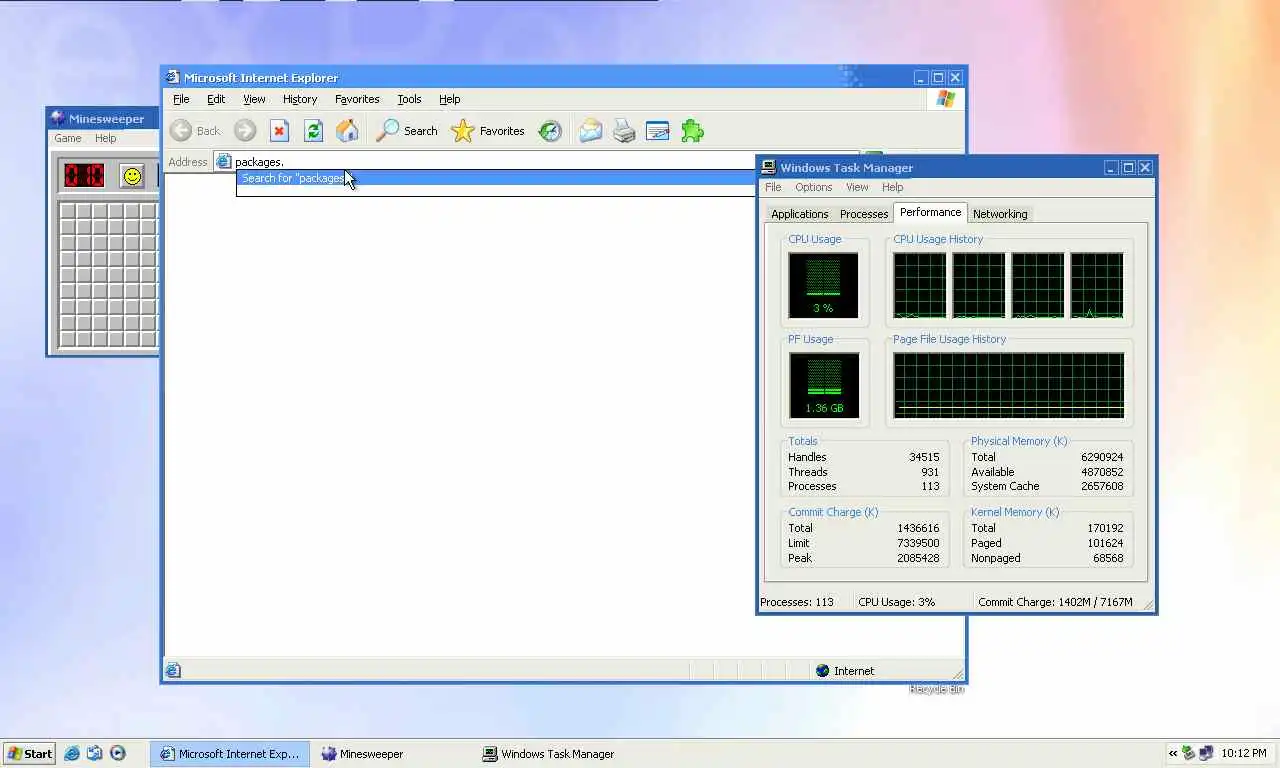
Task: Click the Start button
Action: click(29, 754)
